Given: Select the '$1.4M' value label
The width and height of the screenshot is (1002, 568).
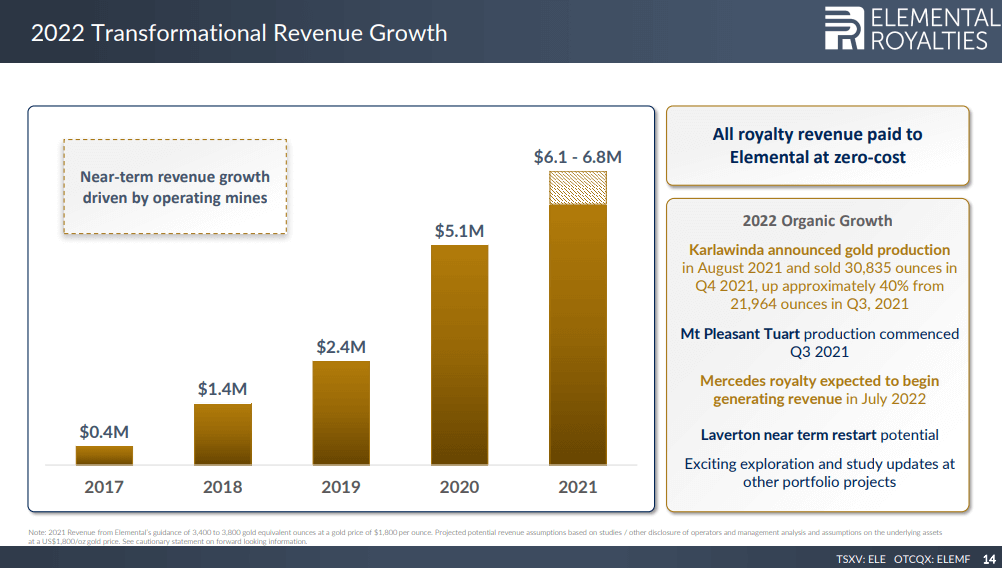Looking at the screenshot, I should click(x=222, y=388).
